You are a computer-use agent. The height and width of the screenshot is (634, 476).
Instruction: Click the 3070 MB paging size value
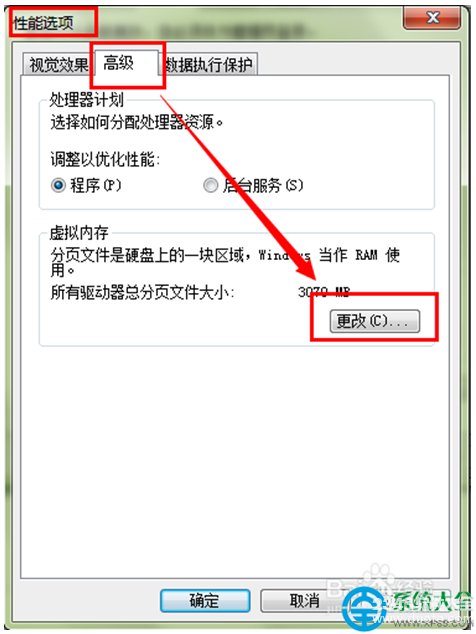point(324,292)
